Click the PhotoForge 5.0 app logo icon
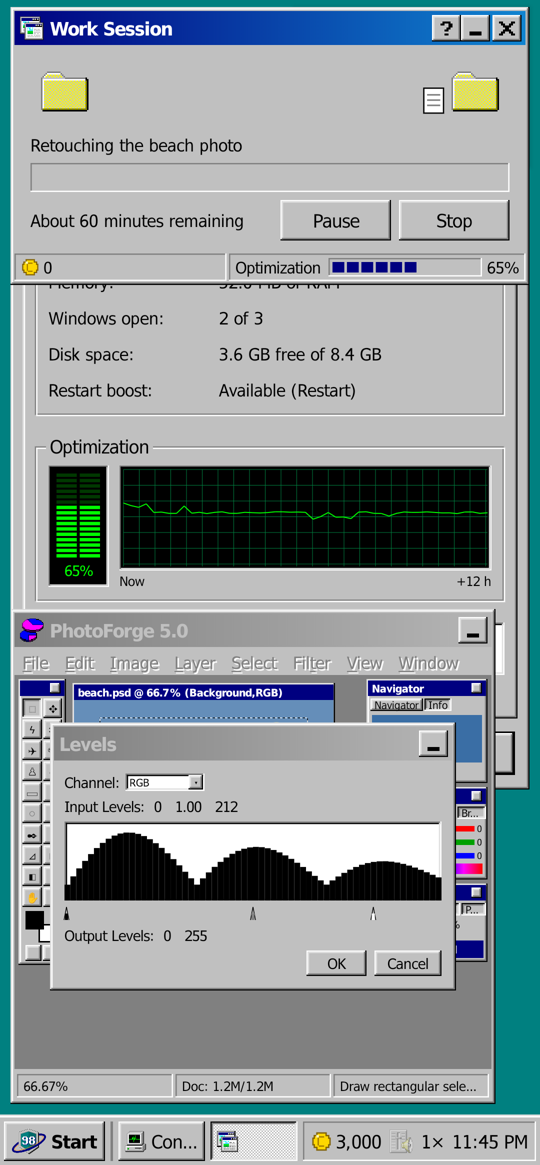540x1165 pixels. click(32, 632)
